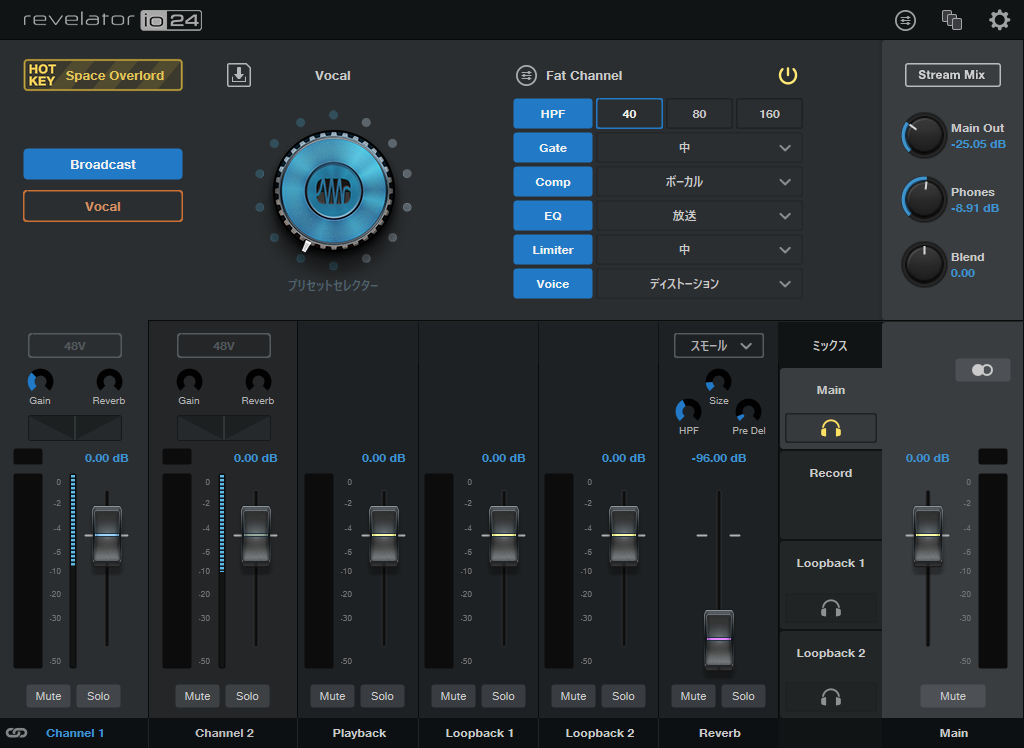Enable 48V phantom power on Channel 1
This screenshot has height=748, width=1024.
point(74,346)
